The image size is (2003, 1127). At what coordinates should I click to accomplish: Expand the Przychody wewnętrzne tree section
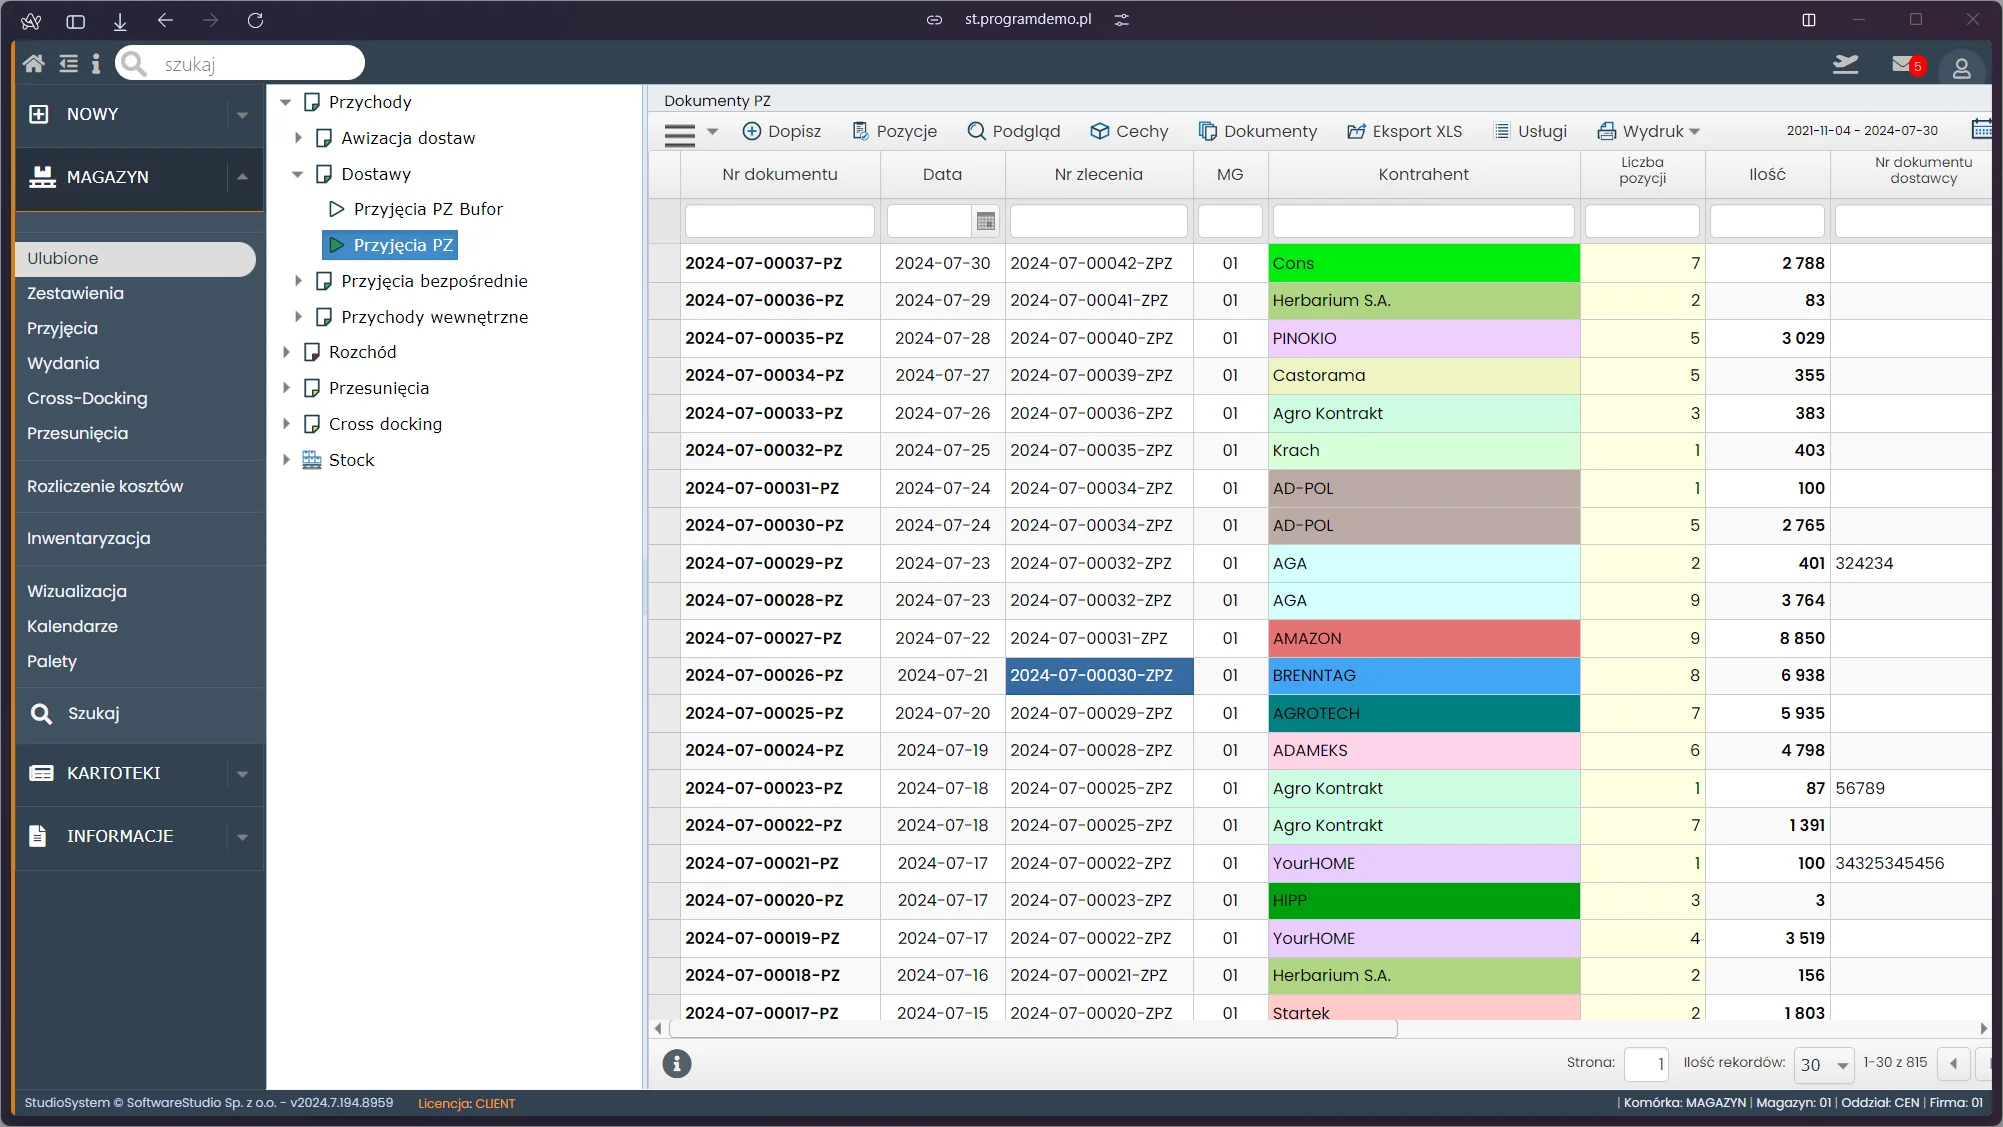pos(294,316)
